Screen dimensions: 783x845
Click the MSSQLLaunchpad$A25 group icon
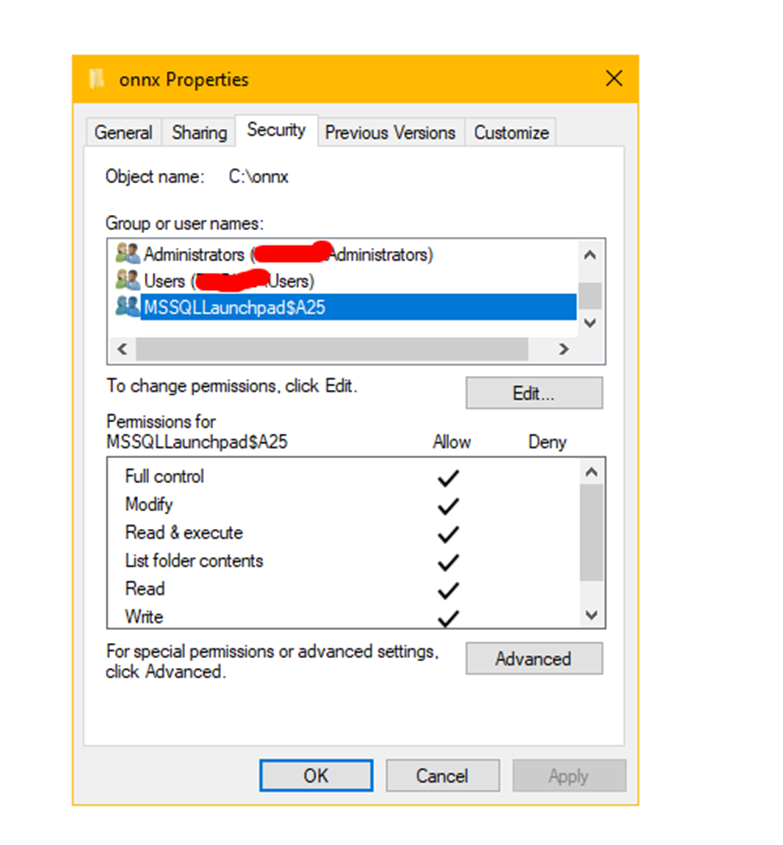click(x=128, y=306)
